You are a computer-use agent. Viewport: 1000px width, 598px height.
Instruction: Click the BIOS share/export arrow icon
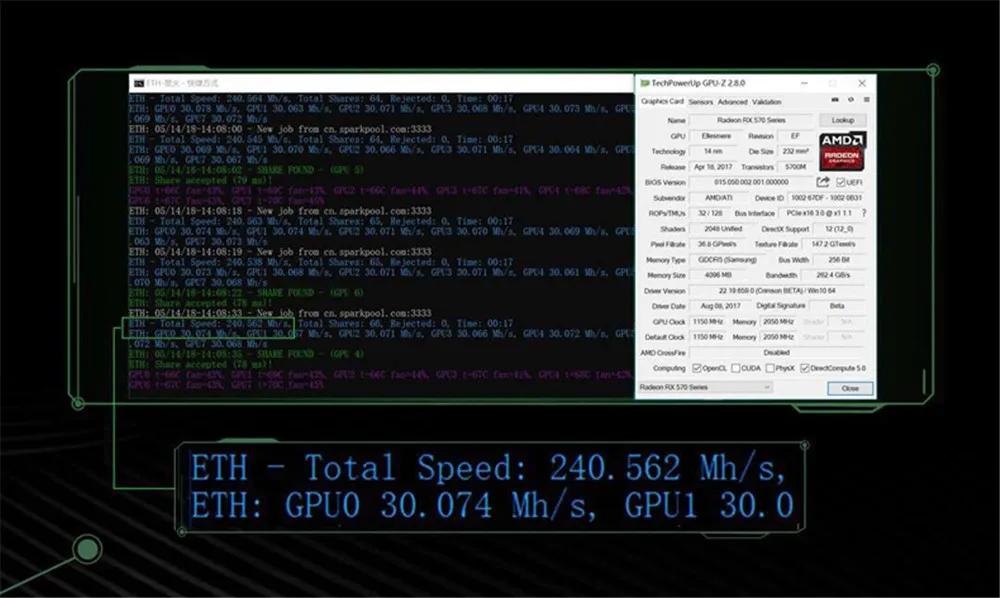[x=823, y=182]
